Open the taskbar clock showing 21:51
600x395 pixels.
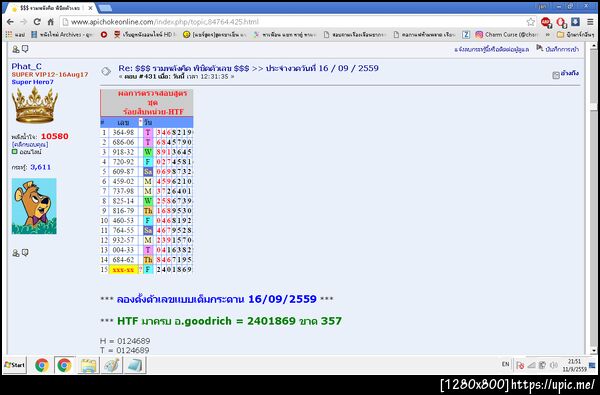click(574, 365)
